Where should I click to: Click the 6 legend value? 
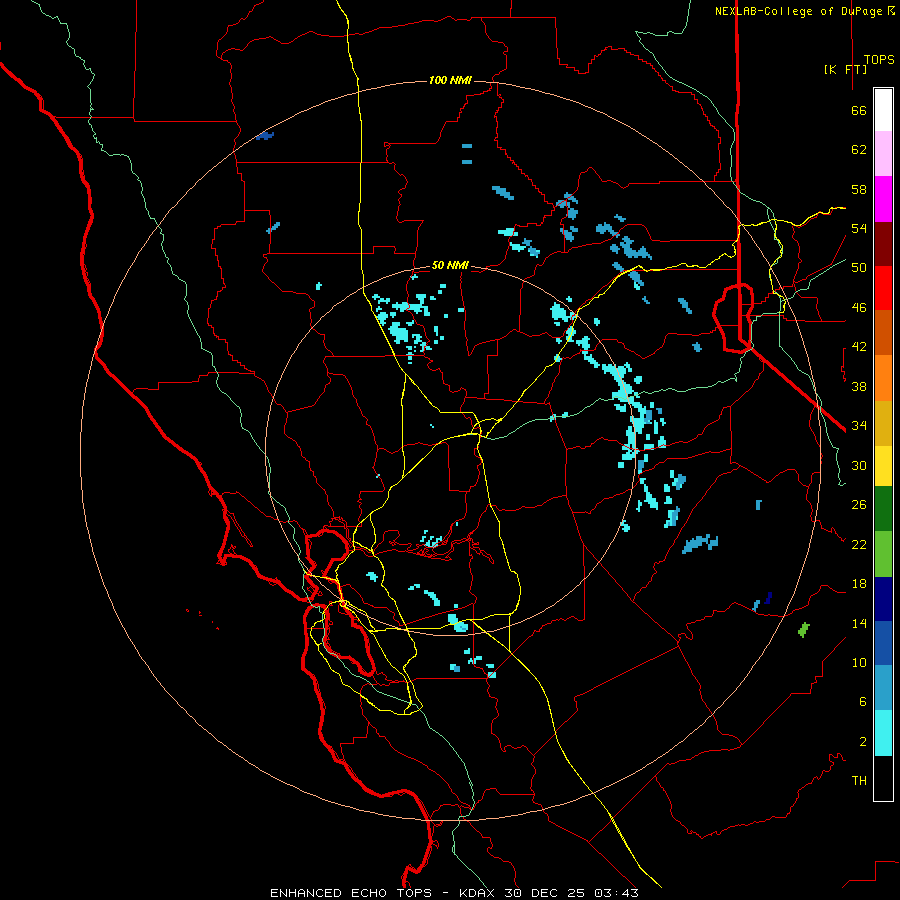(862, 701)
